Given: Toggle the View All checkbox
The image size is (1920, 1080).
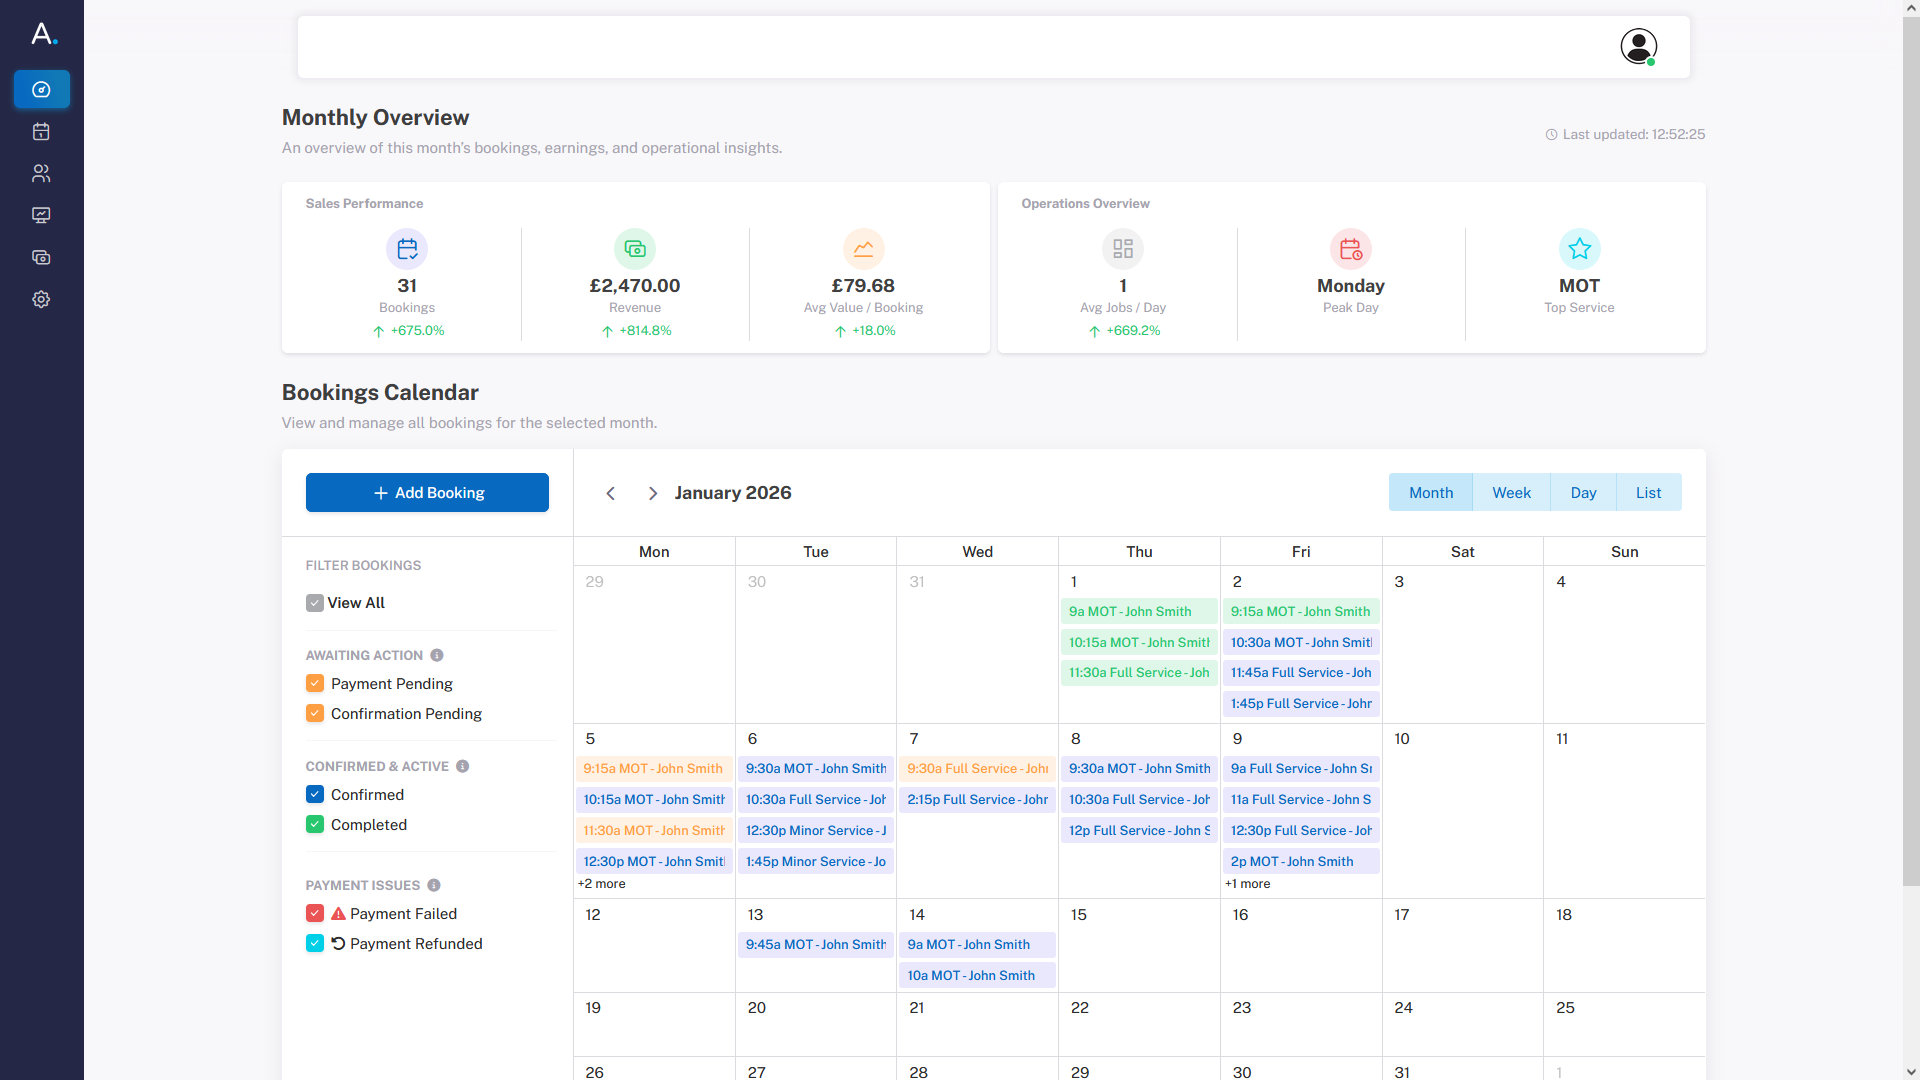Looking at the screenshot, I should pyautogui.click(x=315, y=603).
